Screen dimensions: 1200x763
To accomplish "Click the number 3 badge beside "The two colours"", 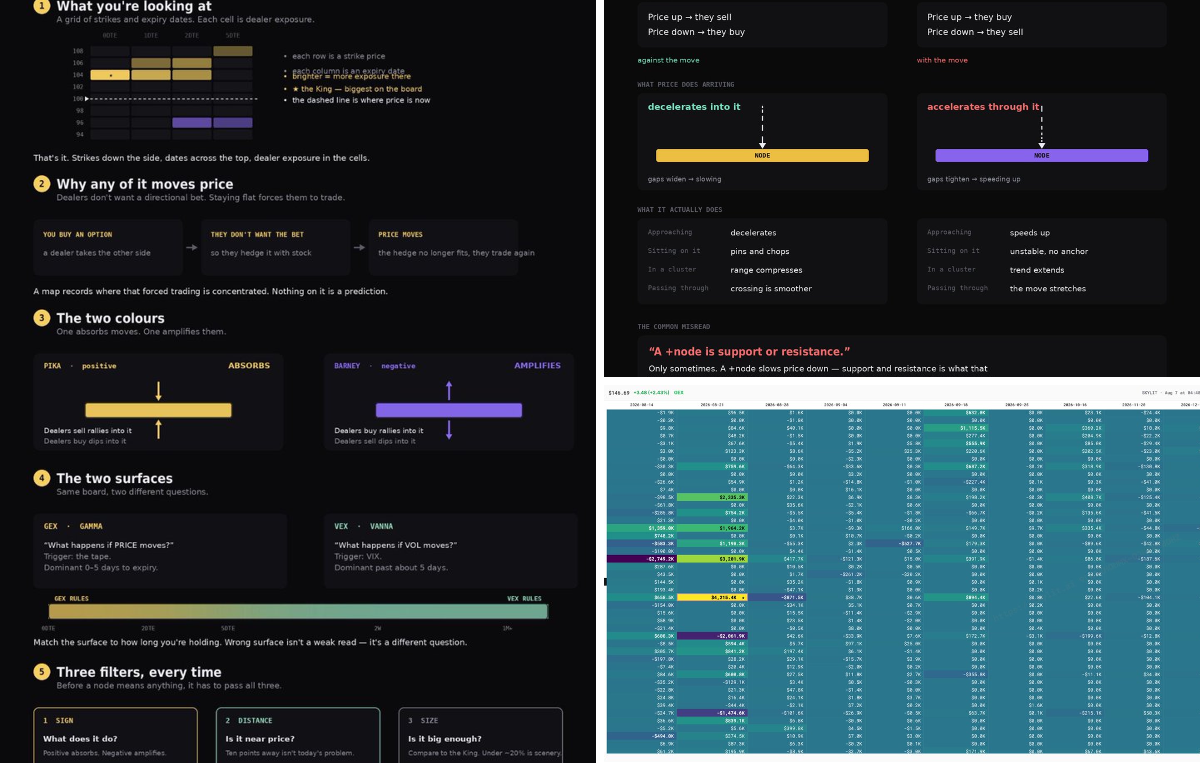I will [x=41, y=318].
